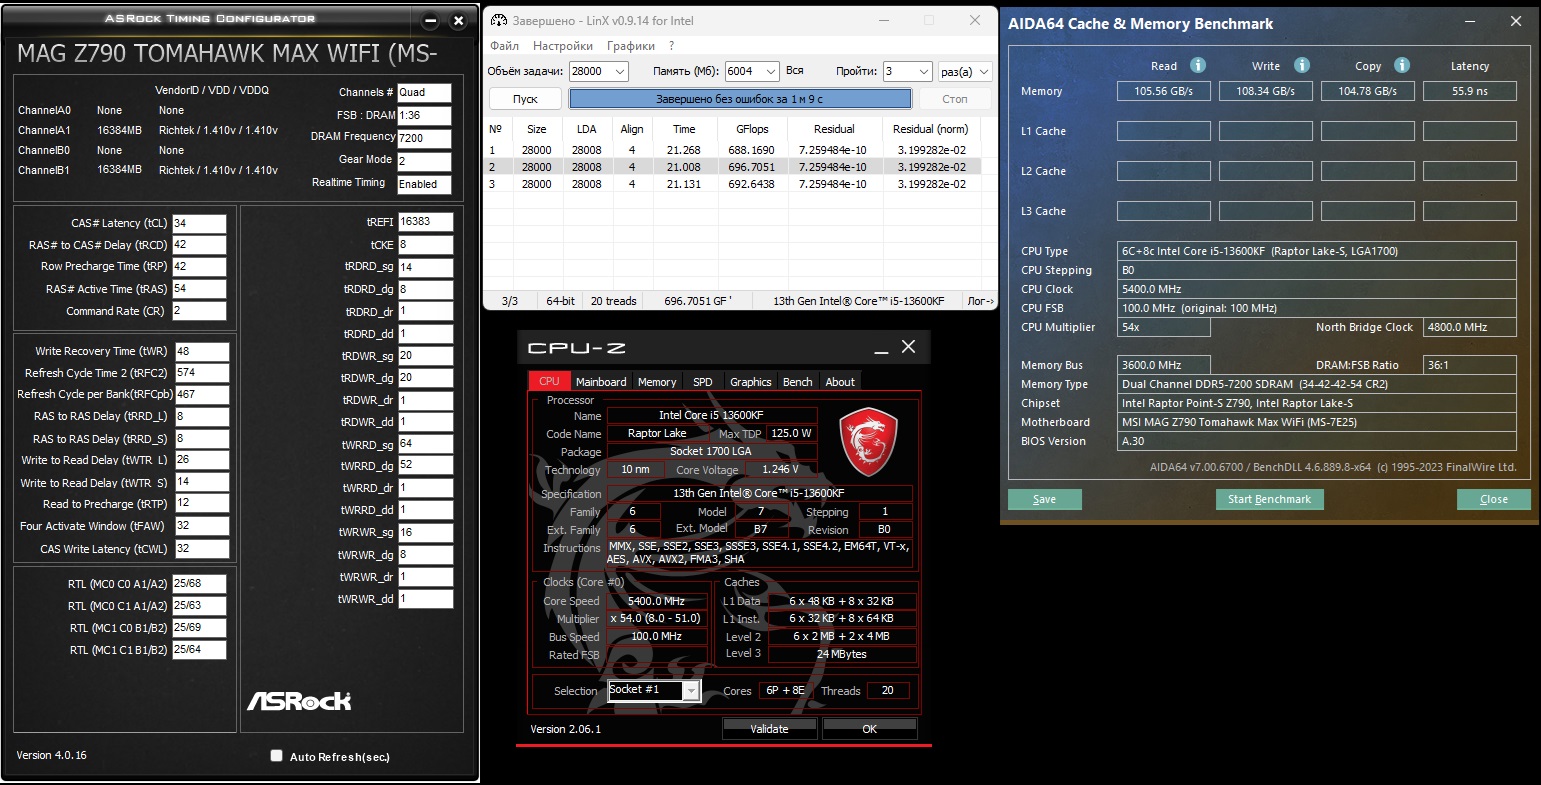1541x785 pixels.
Task: Open the раз(а) units dropdown
Action: pyautogui.click(x=965, y=71)
